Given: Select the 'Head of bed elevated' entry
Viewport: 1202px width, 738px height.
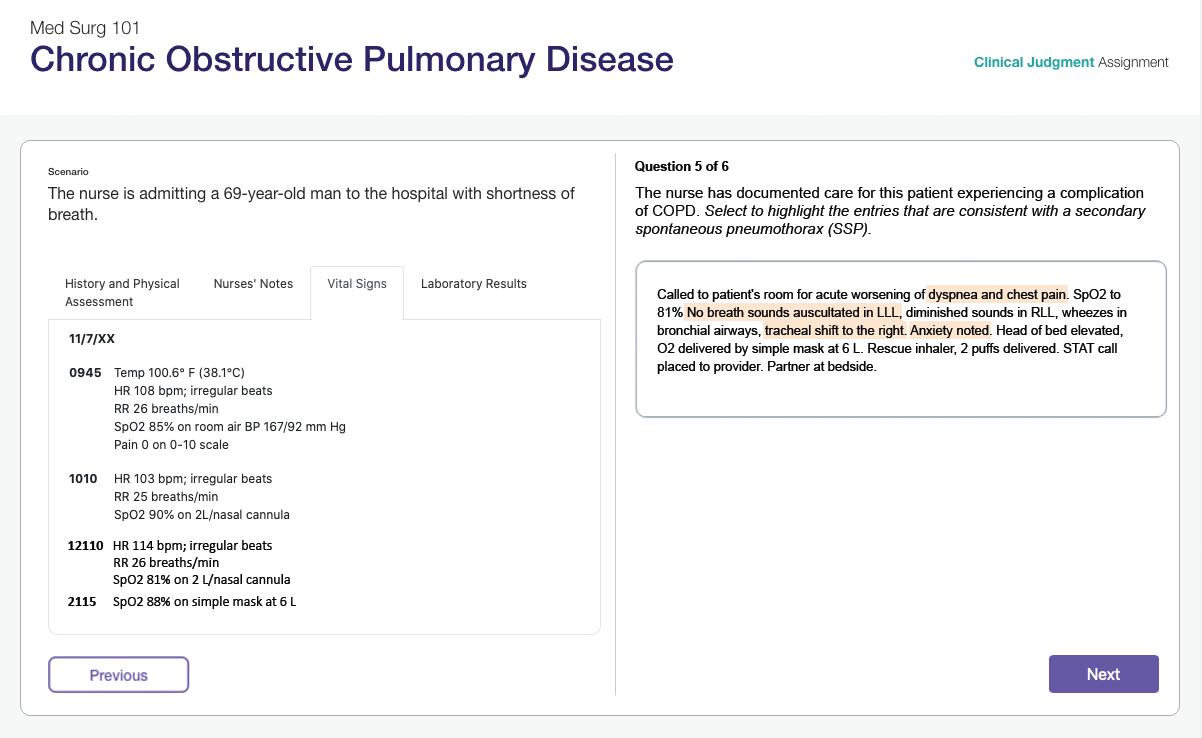Looking at the screenshot, I should tap(1058, 330).
